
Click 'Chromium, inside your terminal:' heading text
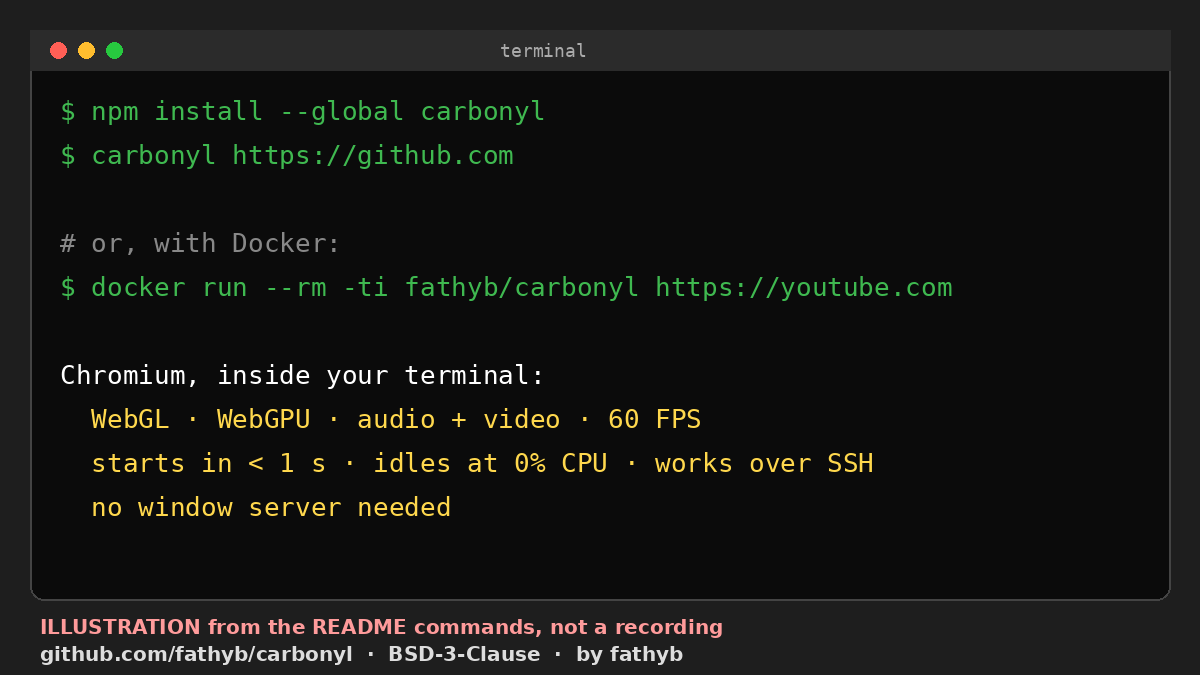303,375
